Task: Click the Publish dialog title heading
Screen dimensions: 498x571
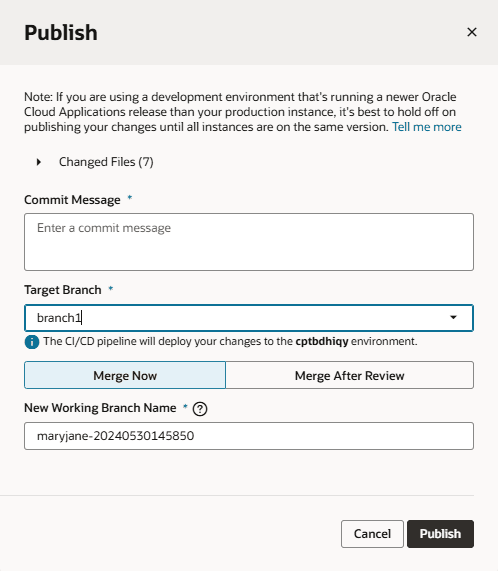Action: (61, 33)
